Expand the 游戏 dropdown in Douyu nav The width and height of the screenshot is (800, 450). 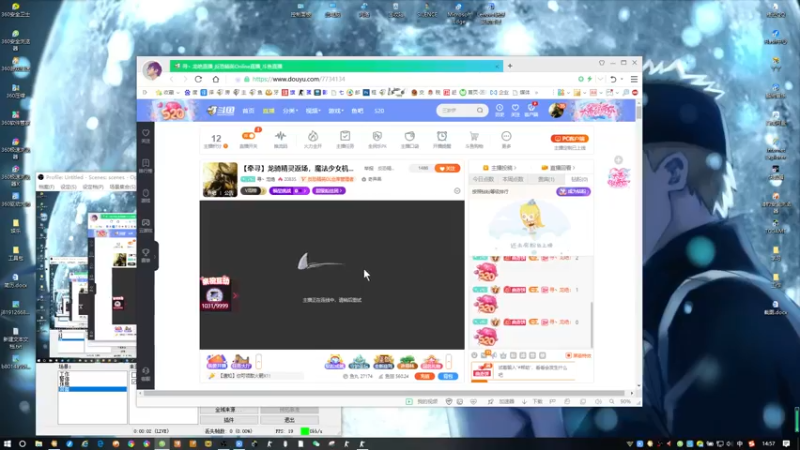click(336, 111)
